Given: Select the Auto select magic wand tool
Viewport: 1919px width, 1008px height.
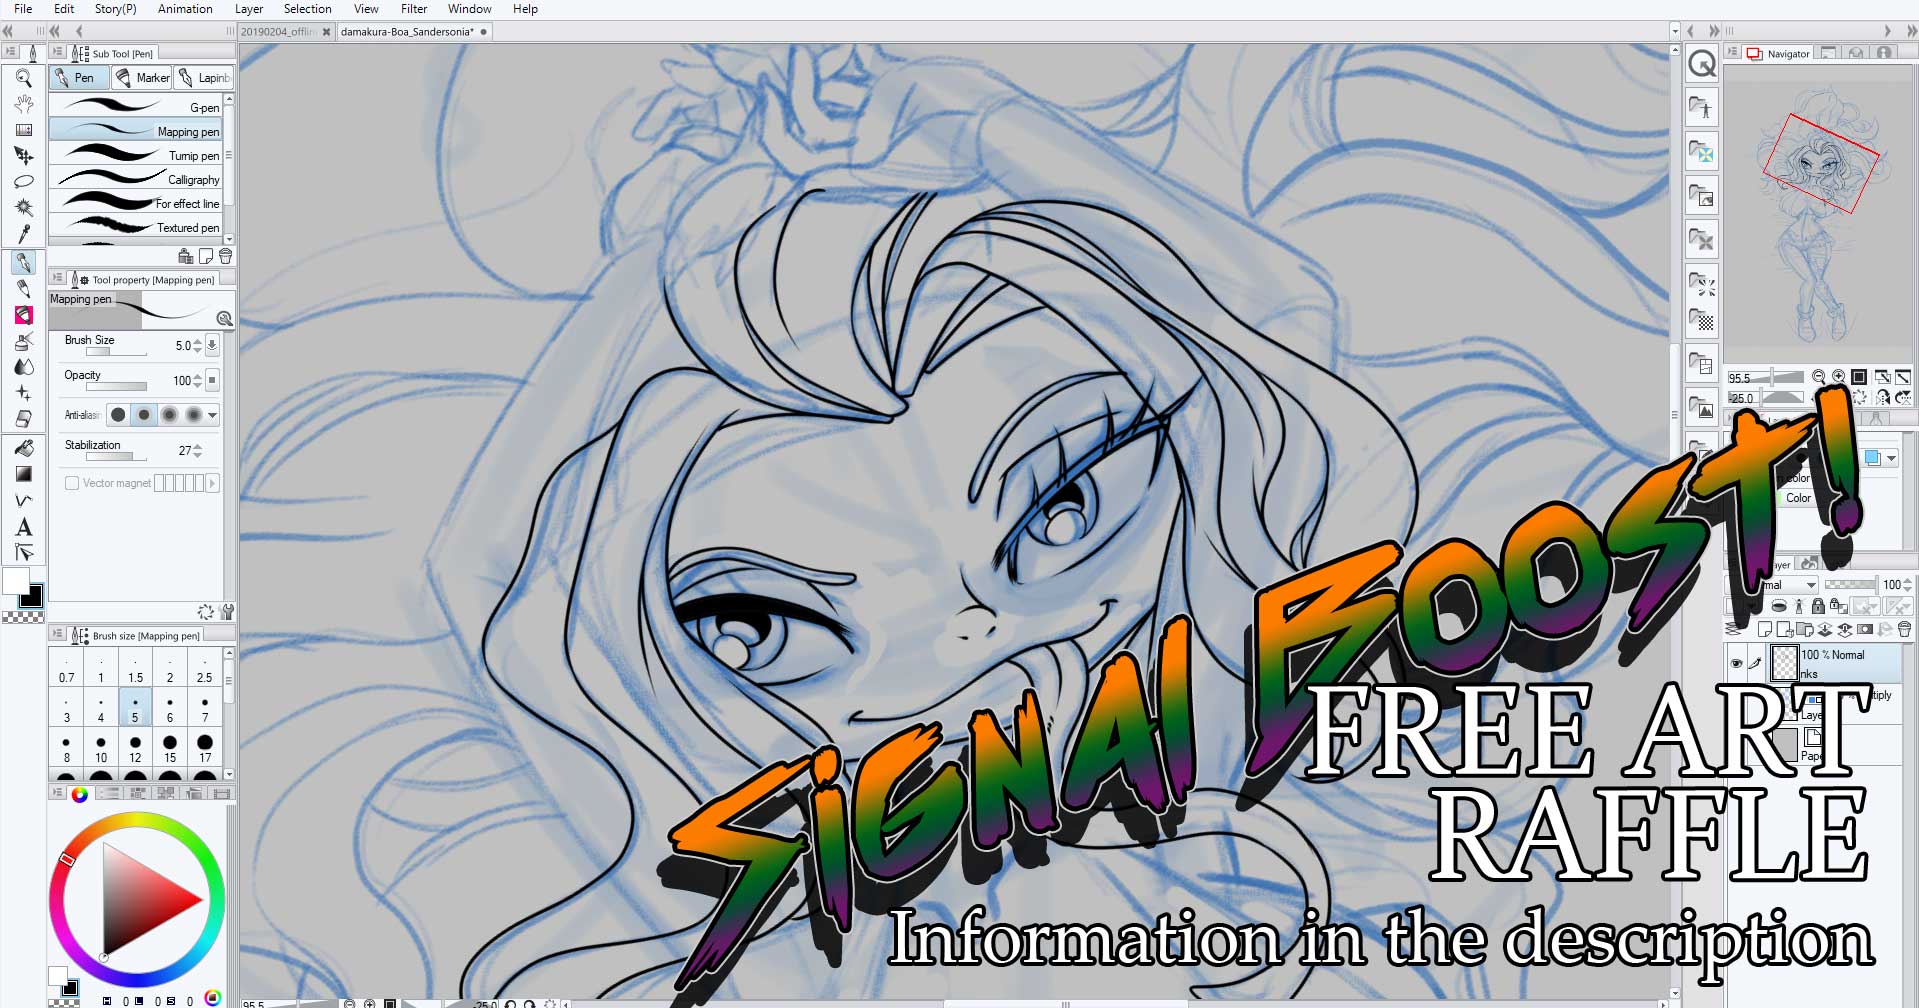Looking at the screenshot, I should point(24,207).
